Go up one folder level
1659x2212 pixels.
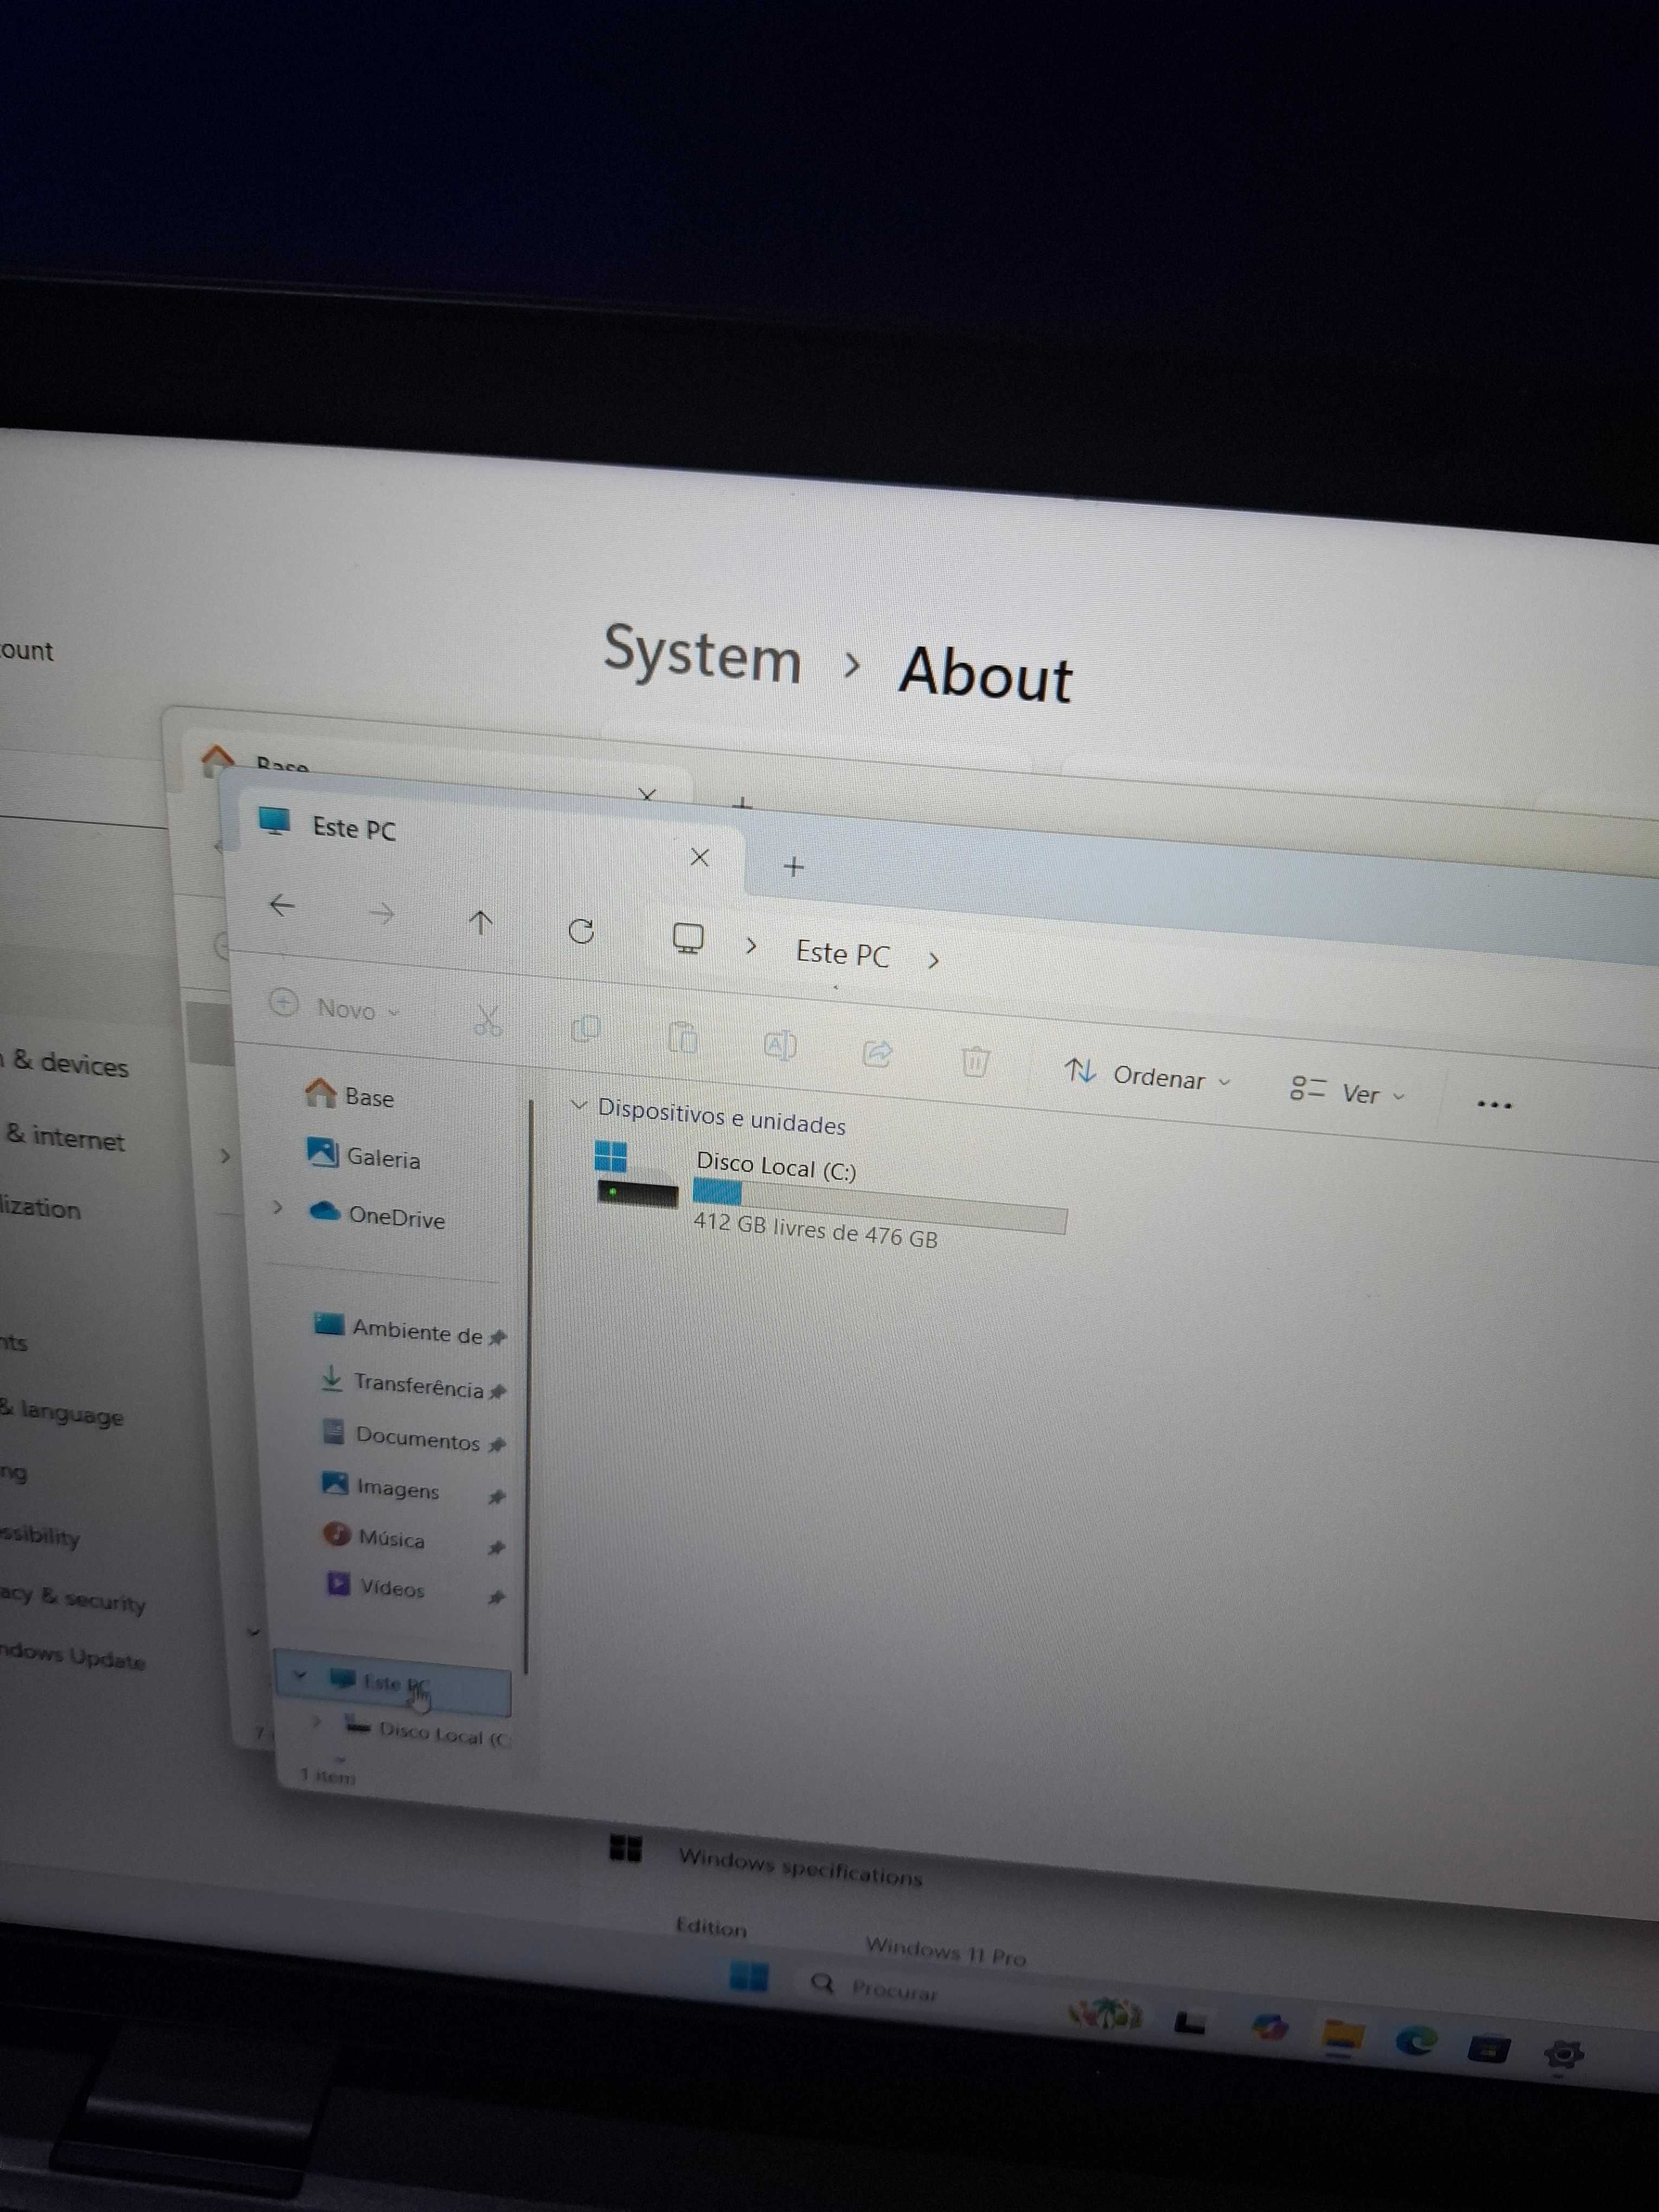480,922
